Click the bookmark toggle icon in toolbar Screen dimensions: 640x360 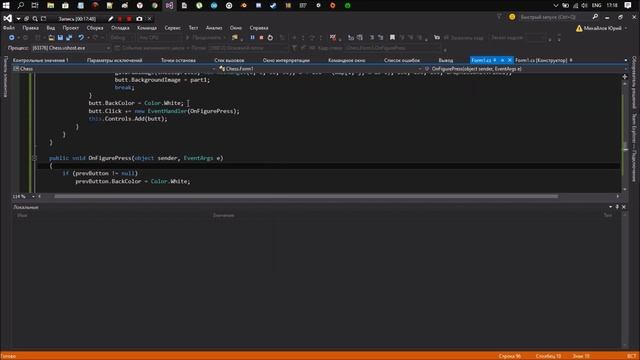coord(392,38)
